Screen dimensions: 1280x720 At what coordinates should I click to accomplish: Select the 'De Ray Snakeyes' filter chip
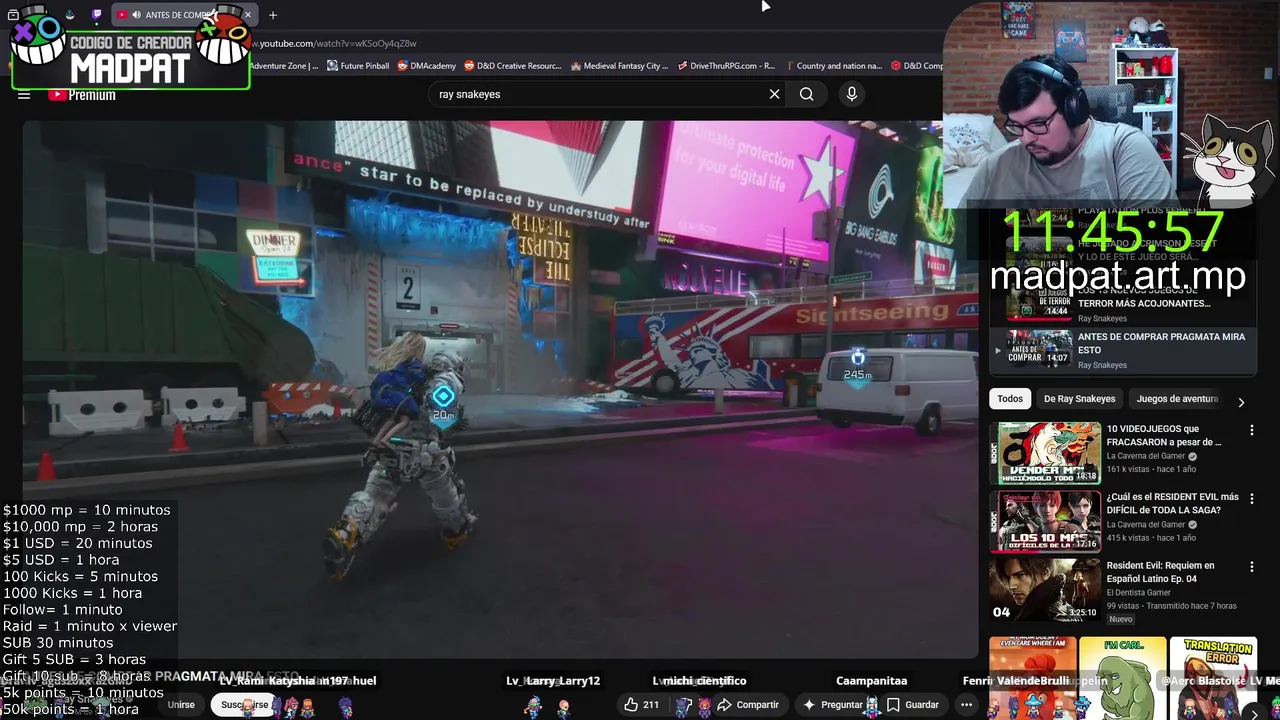(1079, 399)
